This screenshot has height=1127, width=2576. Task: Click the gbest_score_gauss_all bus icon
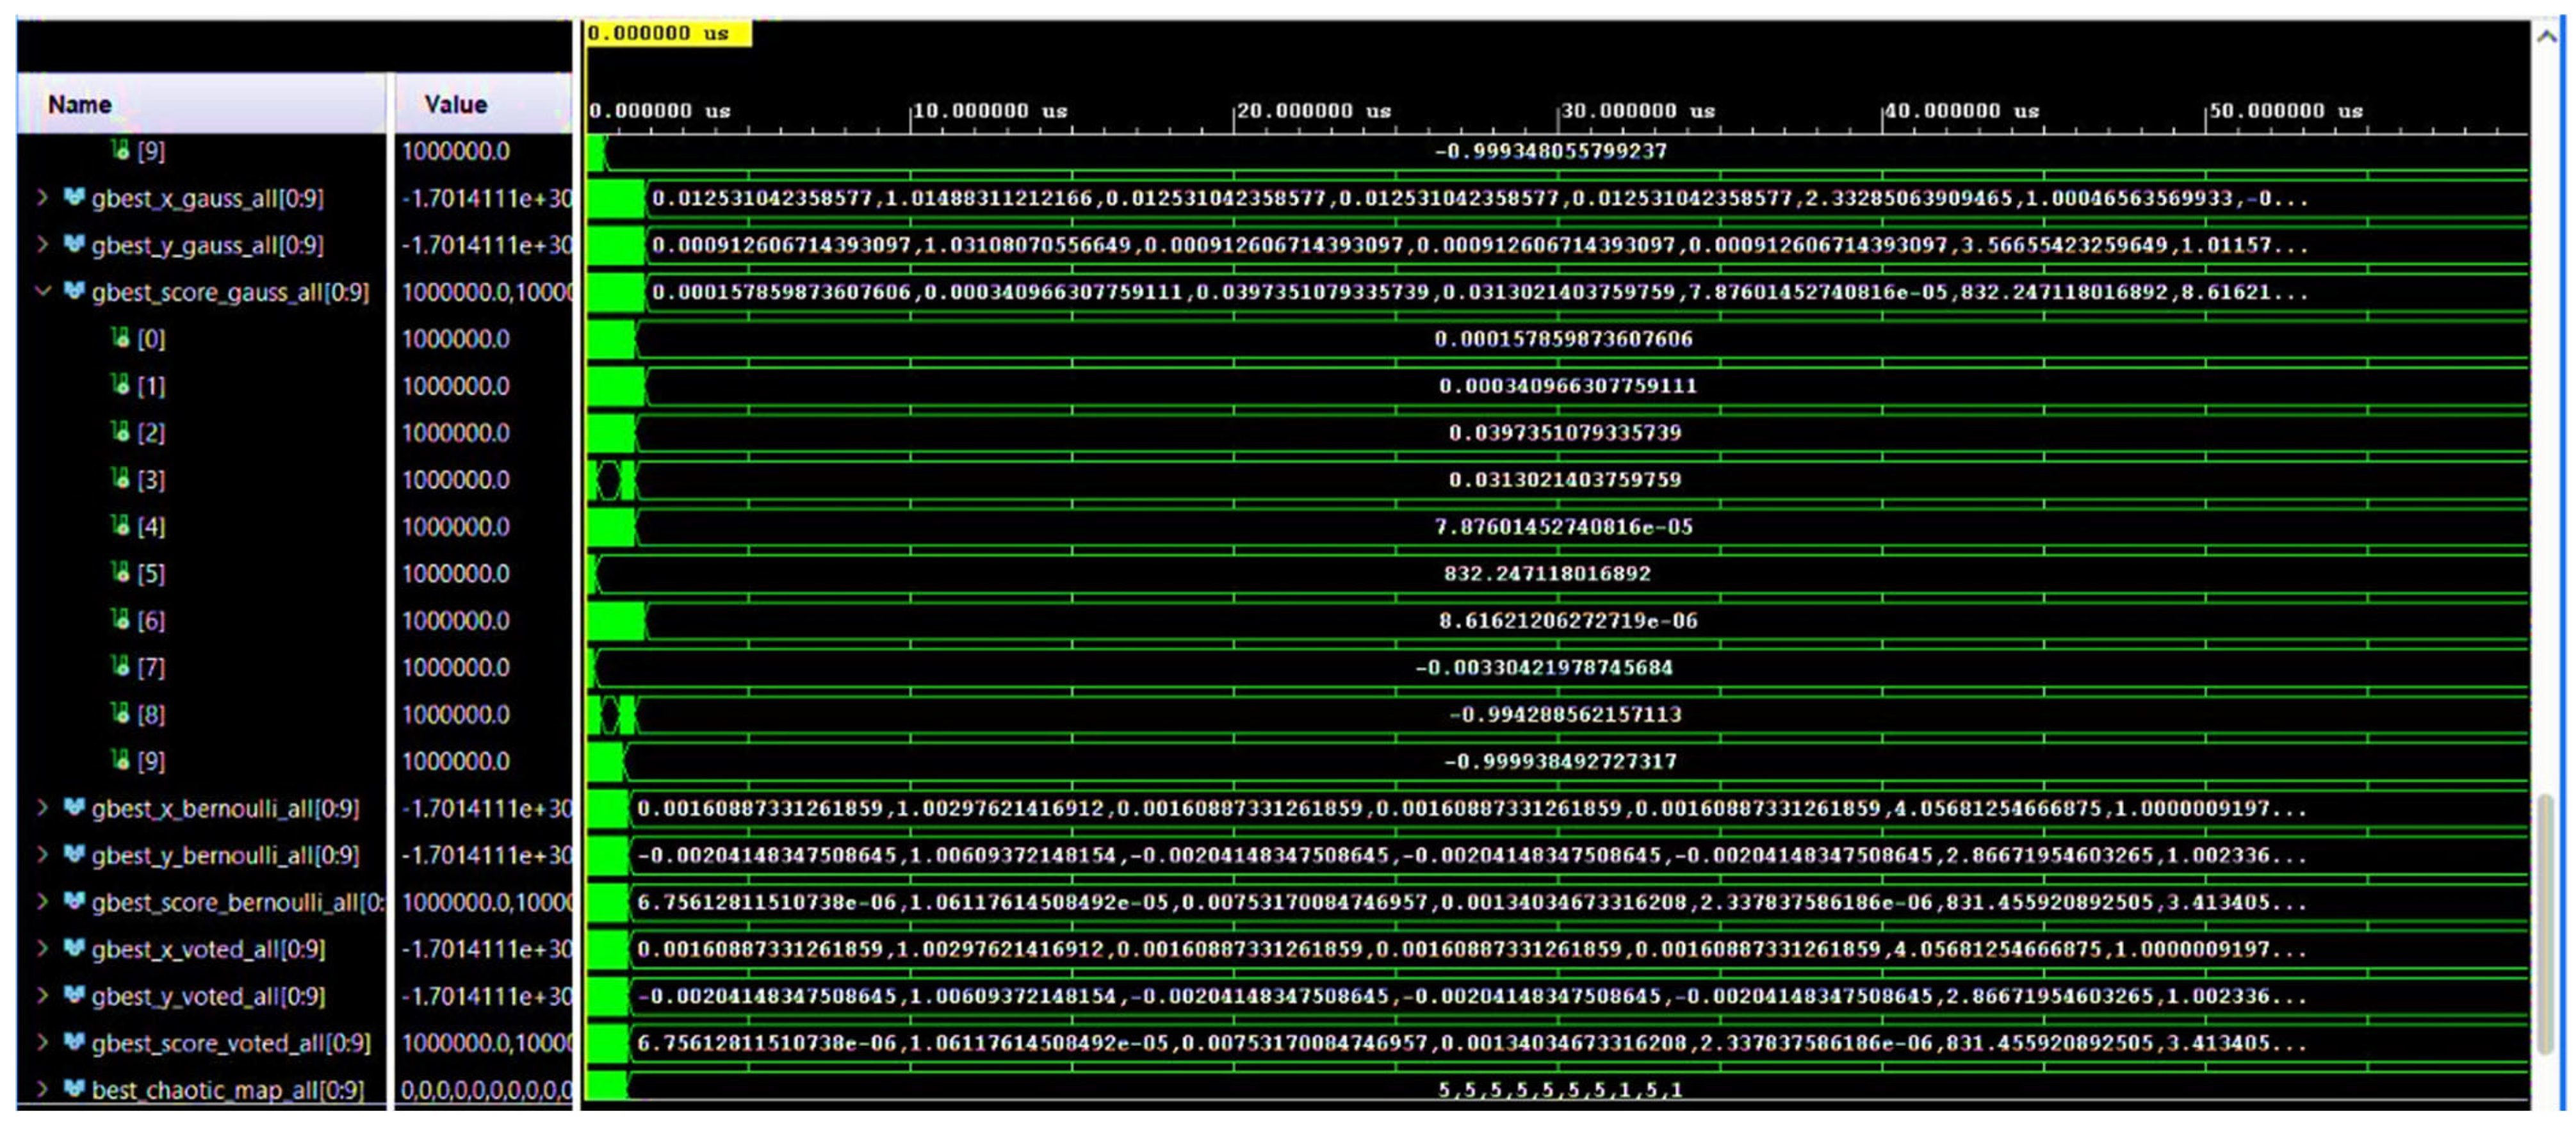74,291
